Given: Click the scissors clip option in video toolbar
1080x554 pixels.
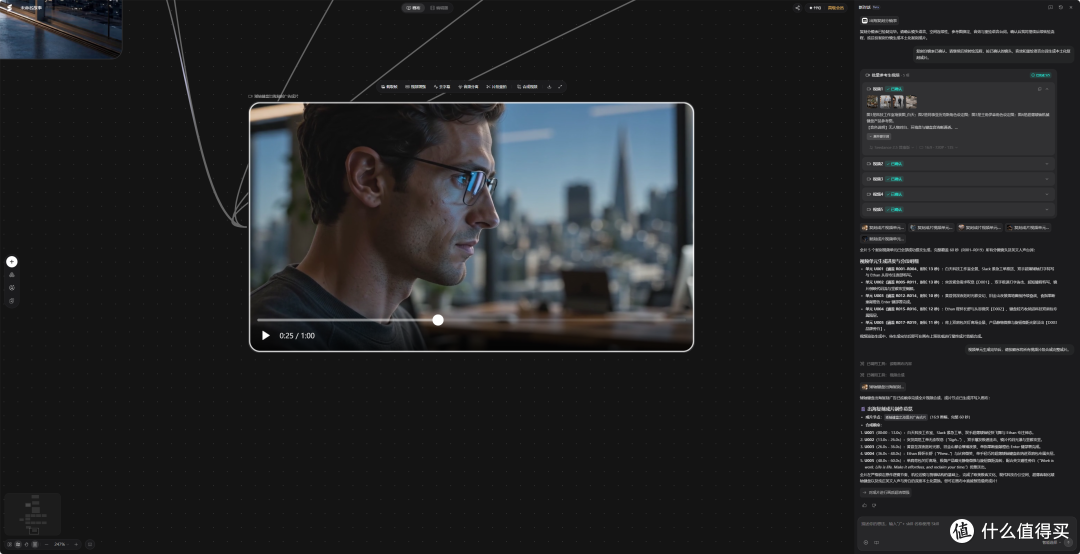Looking at the screenshot, I should pyautogui.click(x=497, y=87).
